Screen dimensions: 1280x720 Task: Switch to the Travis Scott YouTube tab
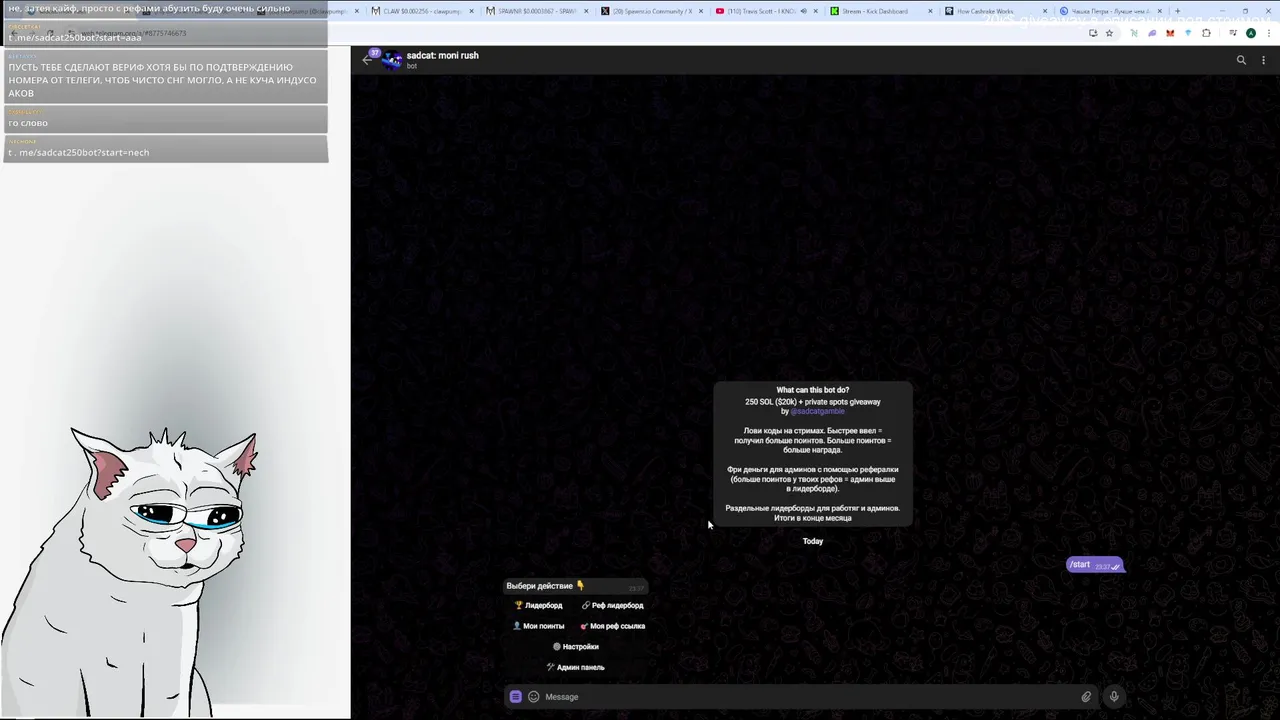768,11
